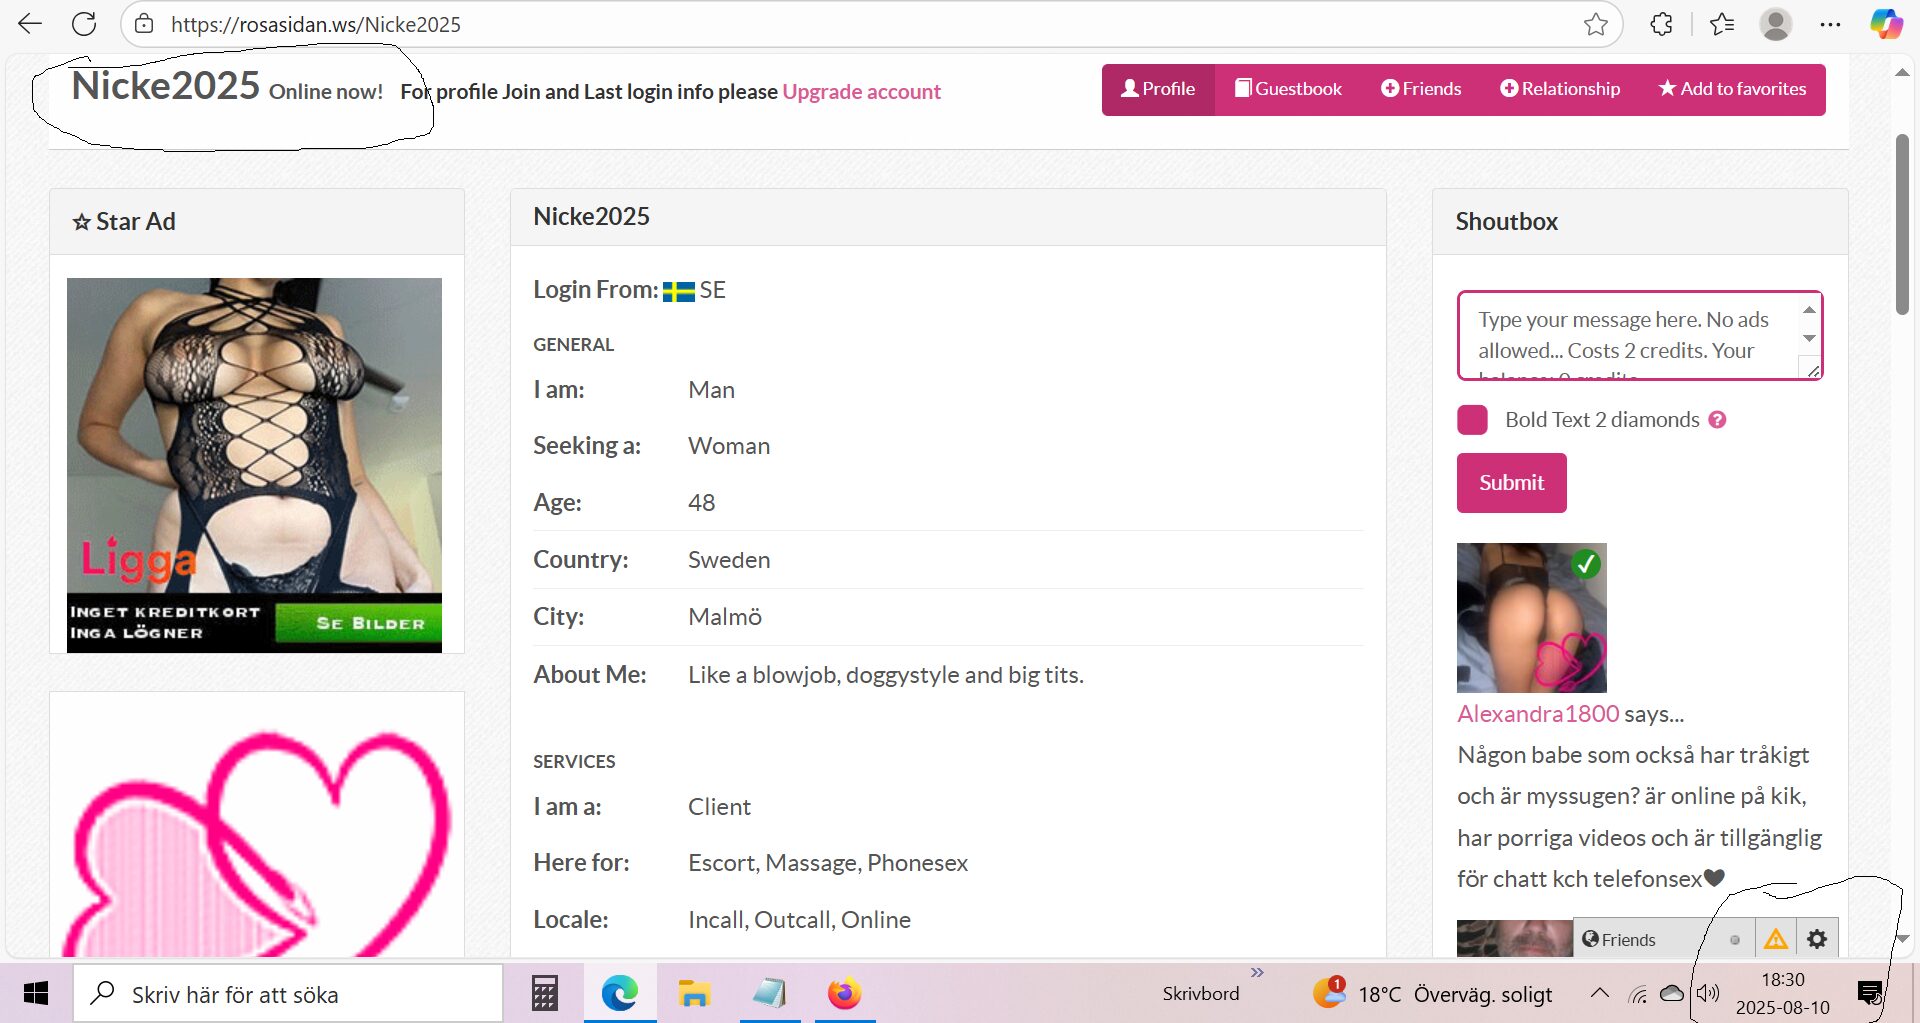Open browser extensions puzzle icon
Image resolution: width=1920 pixels, height=1023 pixels.
coord(1661,24)
